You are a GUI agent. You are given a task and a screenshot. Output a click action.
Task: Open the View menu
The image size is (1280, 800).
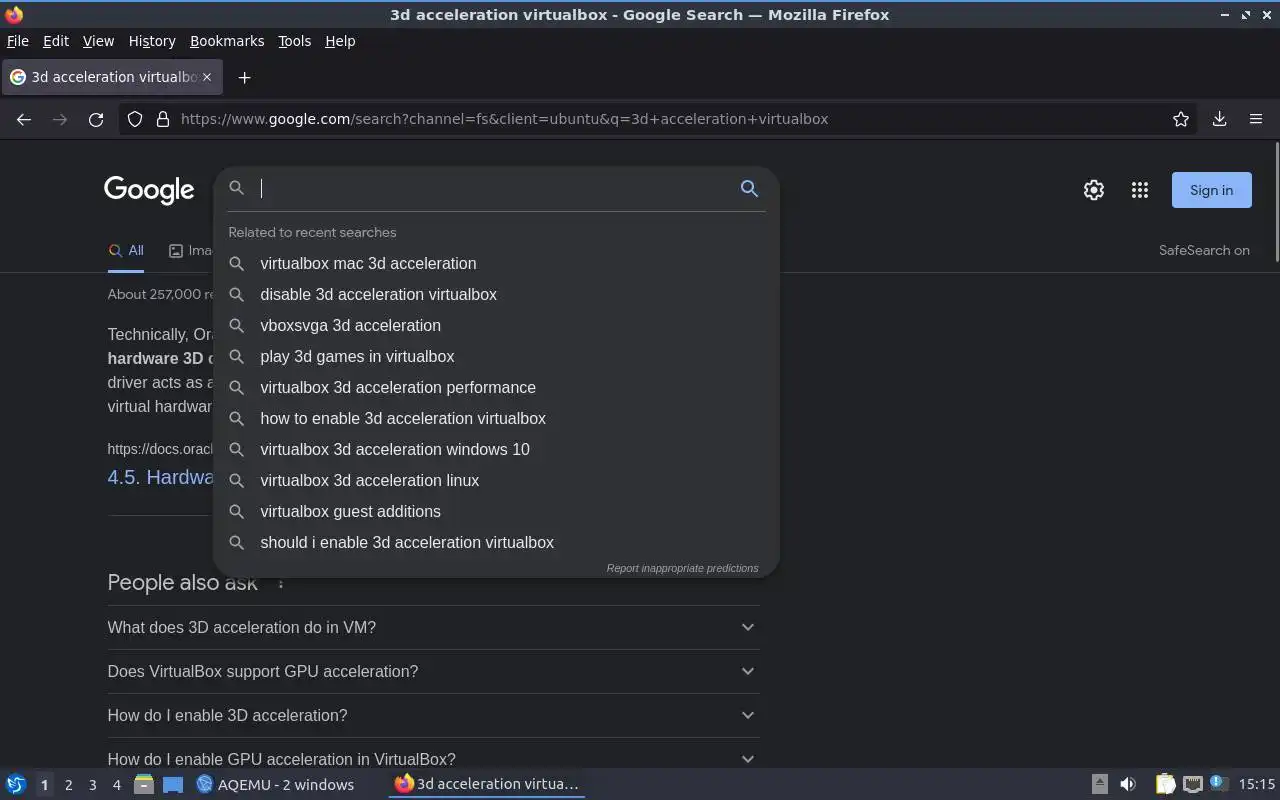98,41
